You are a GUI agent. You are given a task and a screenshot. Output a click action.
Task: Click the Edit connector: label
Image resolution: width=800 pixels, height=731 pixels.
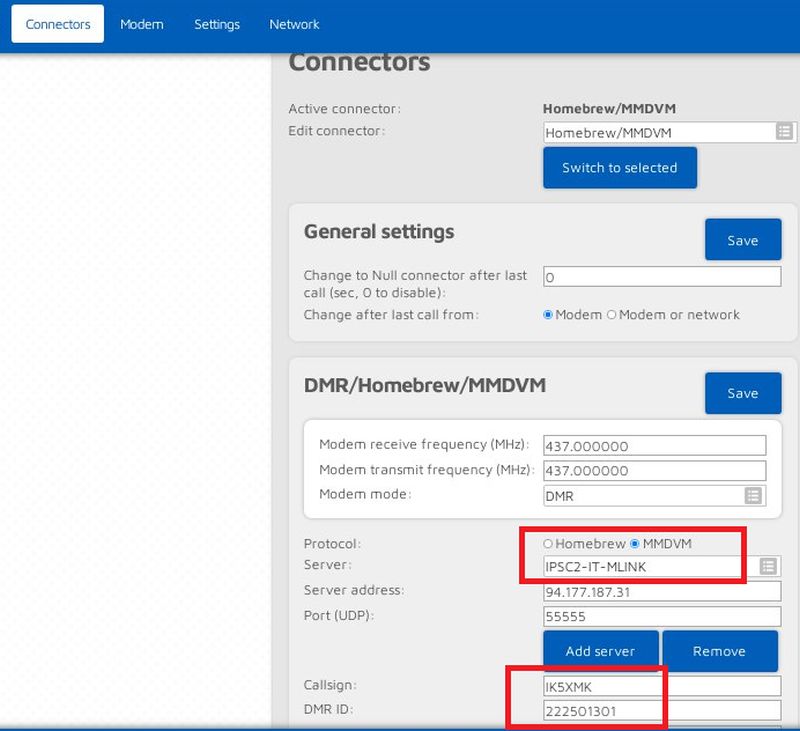coord(337,131)
